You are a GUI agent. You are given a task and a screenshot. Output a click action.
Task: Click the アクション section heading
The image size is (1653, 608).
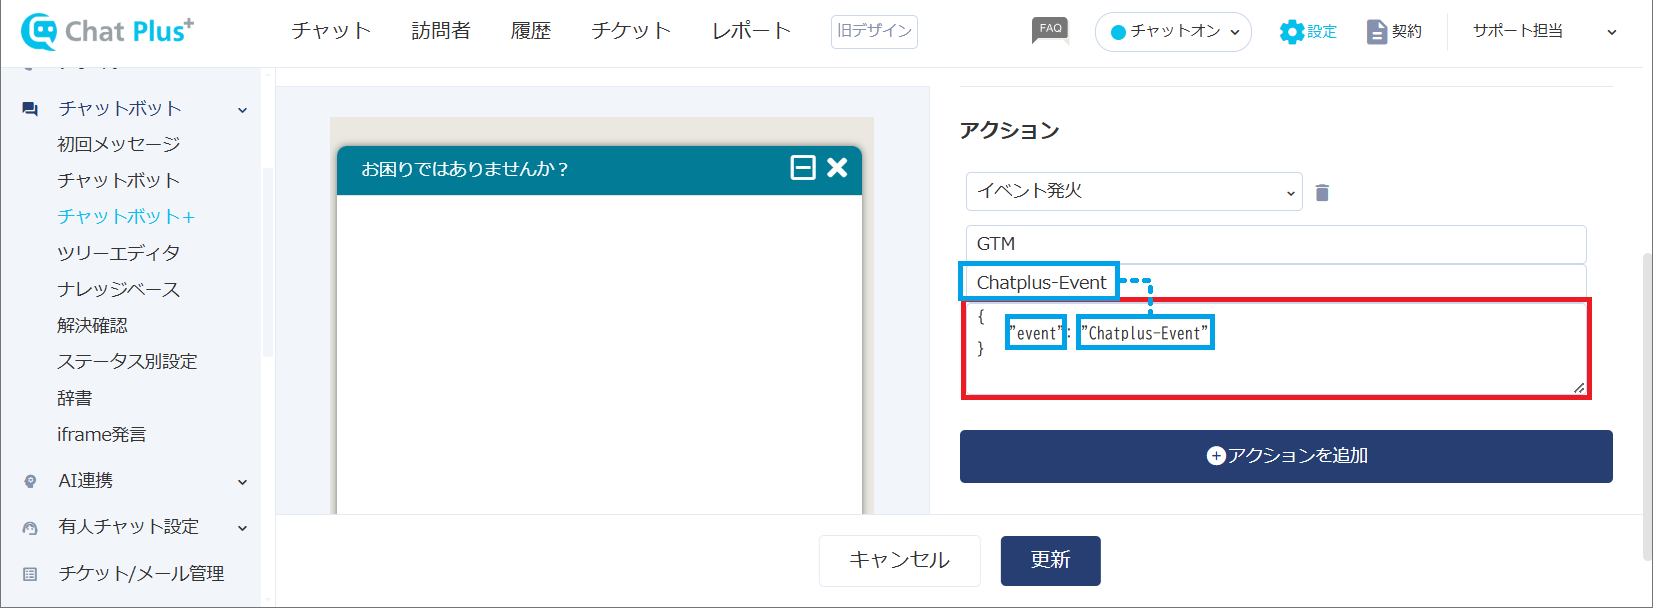click(x=1010, y=131)
